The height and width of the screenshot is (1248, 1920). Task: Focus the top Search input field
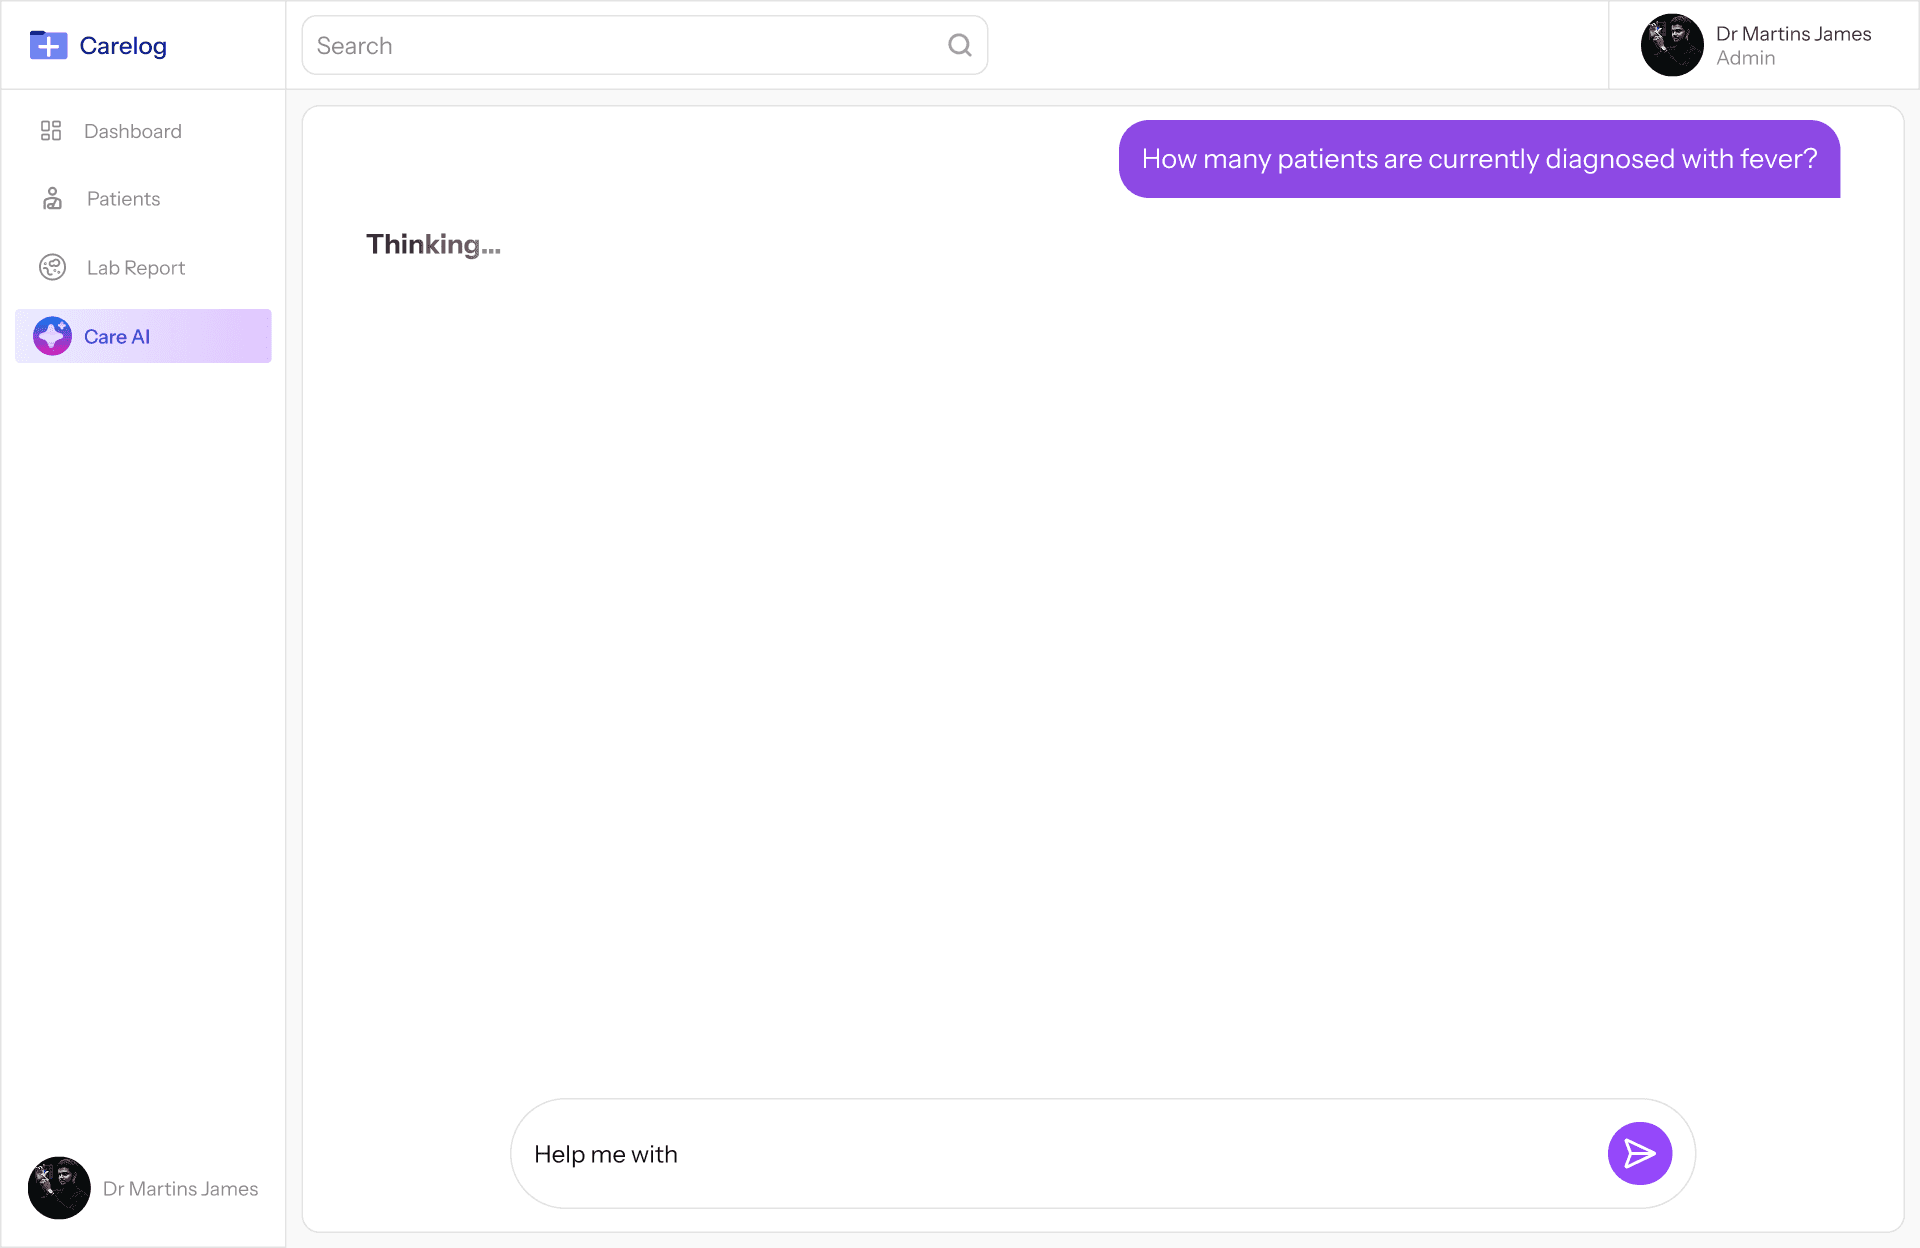tap(620, 46)
